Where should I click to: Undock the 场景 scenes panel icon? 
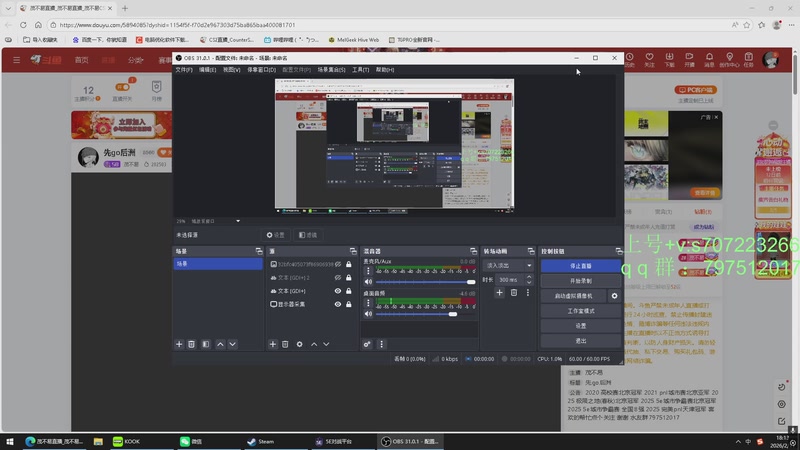[259, 251]
